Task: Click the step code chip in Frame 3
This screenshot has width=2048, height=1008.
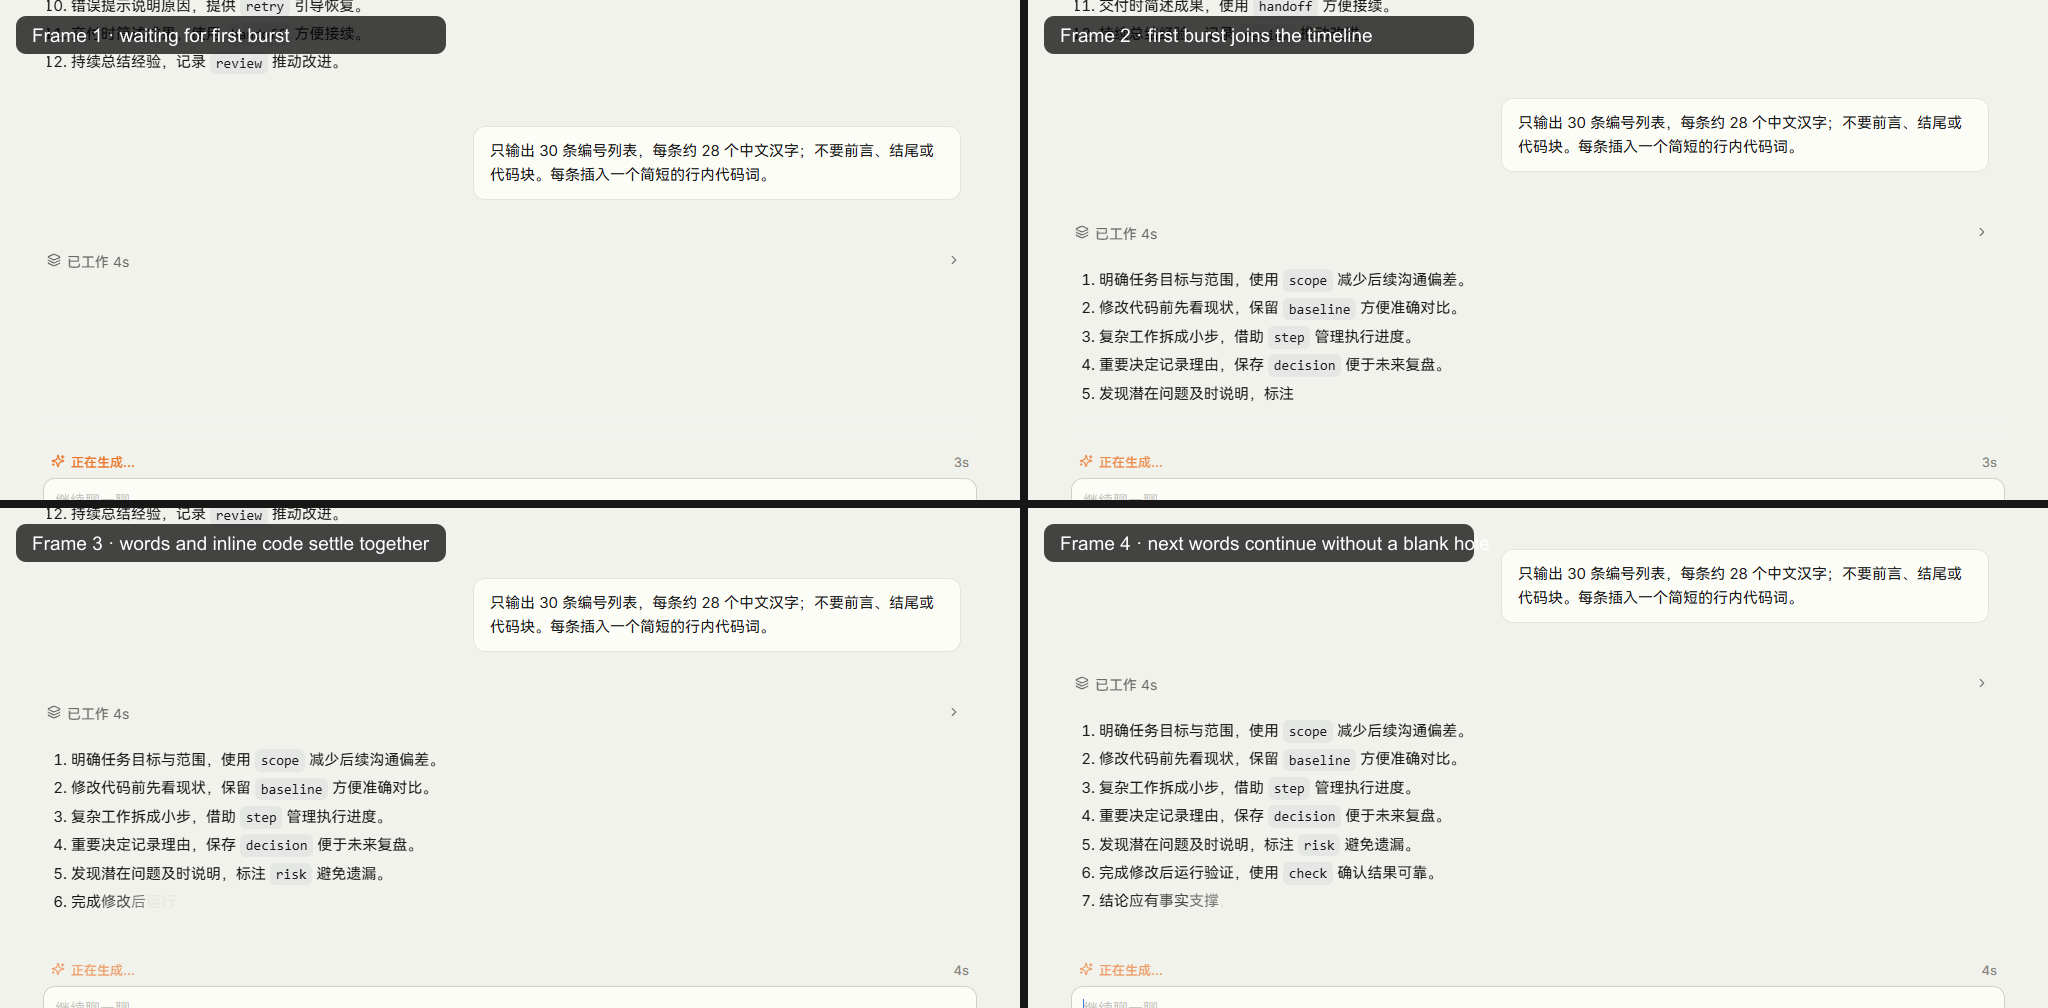Action: (x=261, y=818)
